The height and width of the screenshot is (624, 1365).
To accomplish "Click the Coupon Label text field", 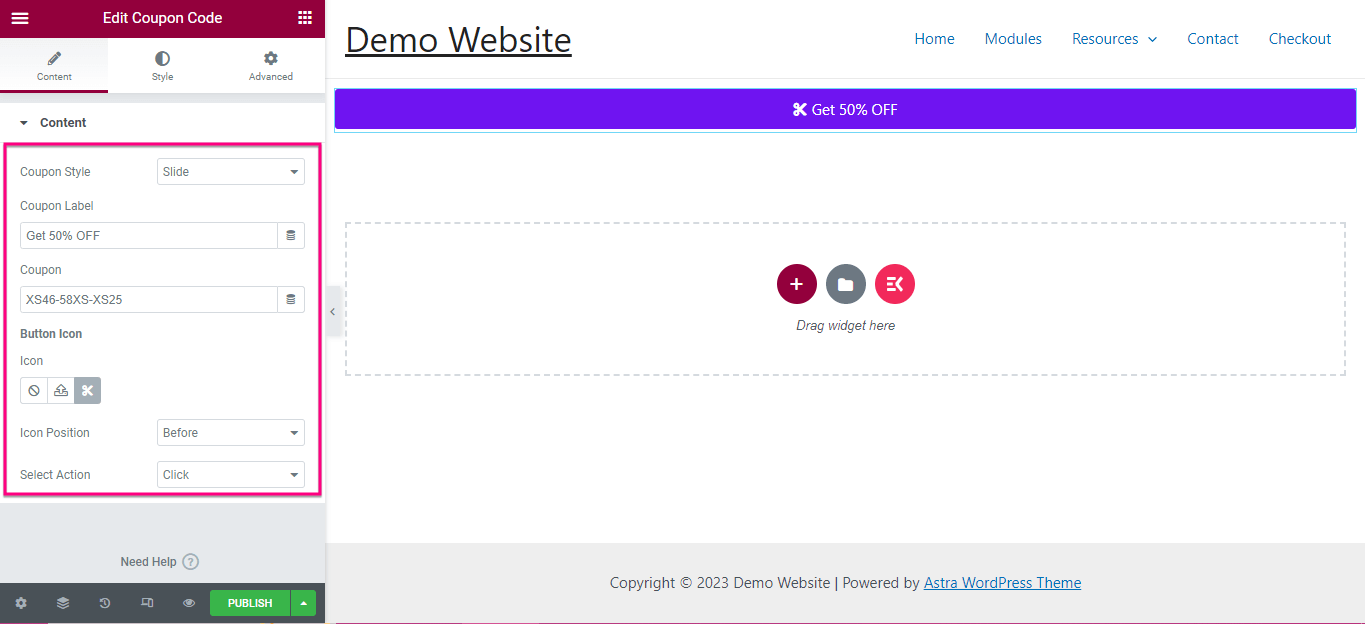I will click(x=149, y=236).
